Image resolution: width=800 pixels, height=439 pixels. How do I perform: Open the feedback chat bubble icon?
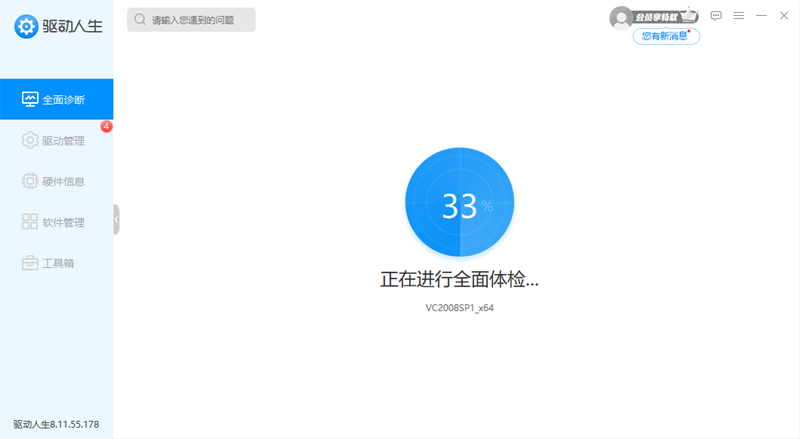(x=716, y=16)
